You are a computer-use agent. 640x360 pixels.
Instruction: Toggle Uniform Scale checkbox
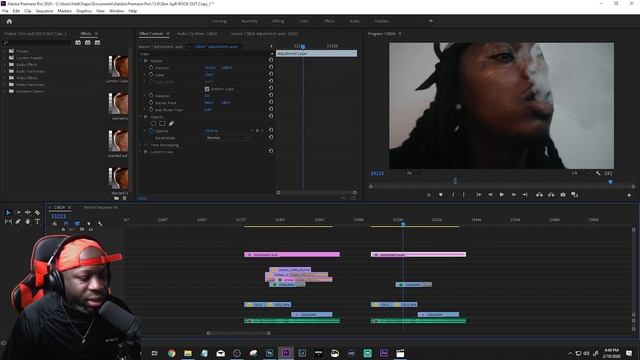click(x=207, y=89)
